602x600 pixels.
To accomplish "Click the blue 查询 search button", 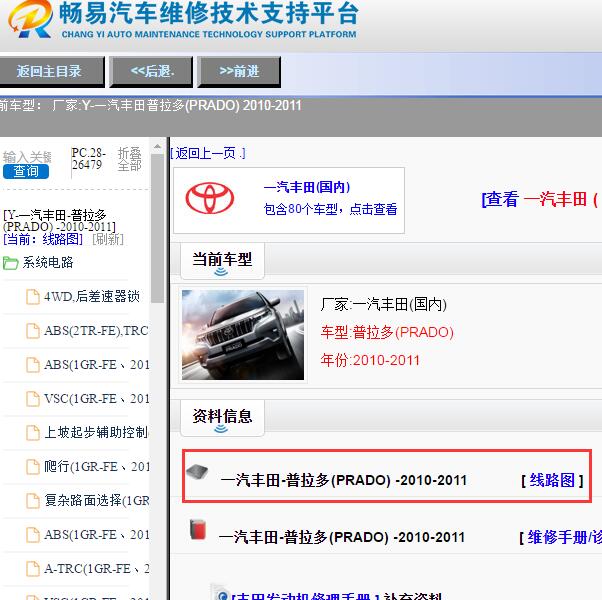I will [26, 171].
